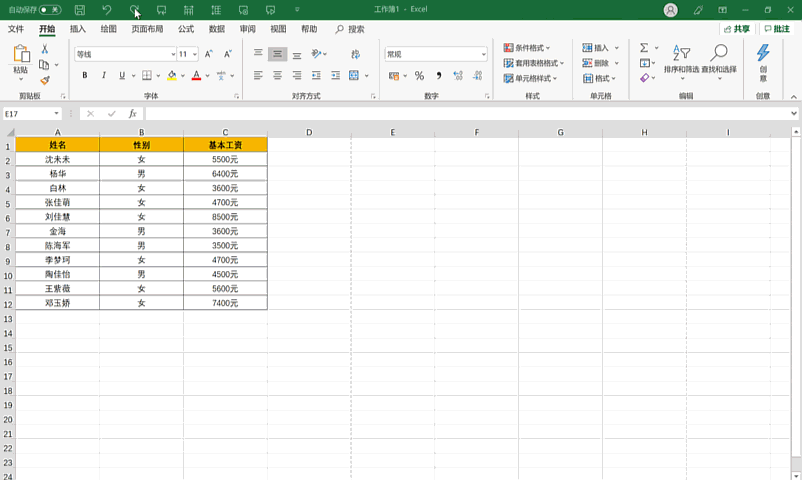Decrease decimal places
Image resolution: width=802 pixels, height=480 pixels.
pyautogui.click(x=477, y=76)
